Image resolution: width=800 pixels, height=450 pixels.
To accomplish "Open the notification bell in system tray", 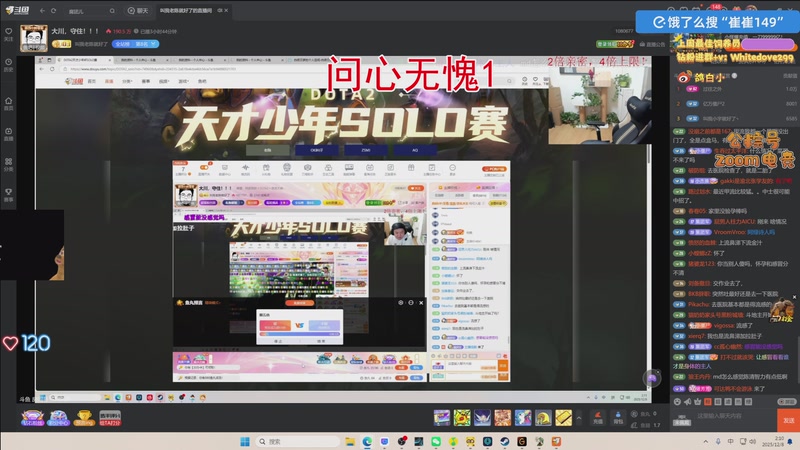I will (x=791, y=441).
